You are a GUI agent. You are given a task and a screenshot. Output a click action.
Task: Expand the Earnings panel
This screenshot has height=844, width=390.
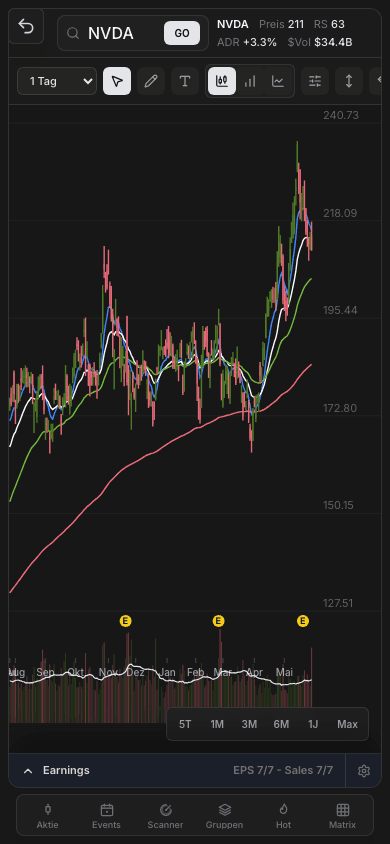pos(176,770)
